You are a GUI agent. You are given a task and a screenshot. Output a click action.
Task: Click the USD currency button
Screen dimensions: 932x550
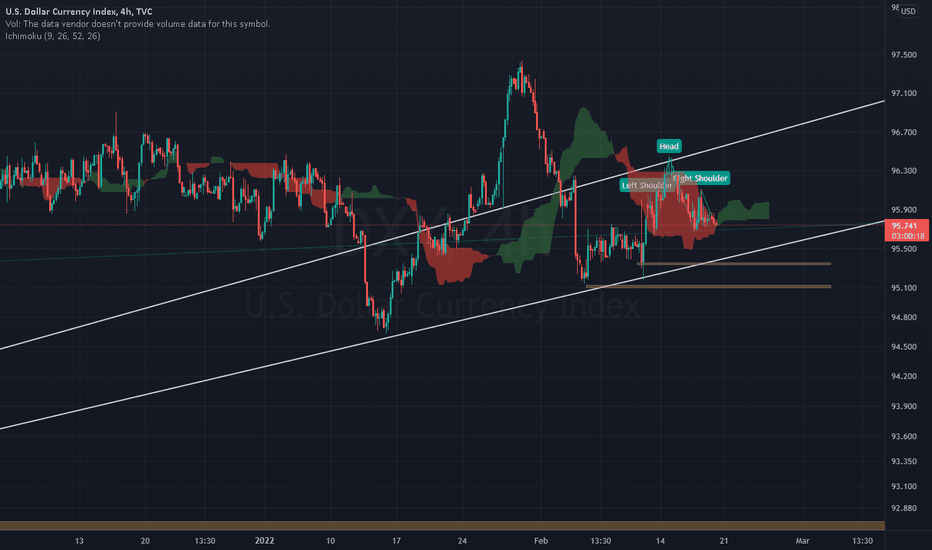[908, 11]
